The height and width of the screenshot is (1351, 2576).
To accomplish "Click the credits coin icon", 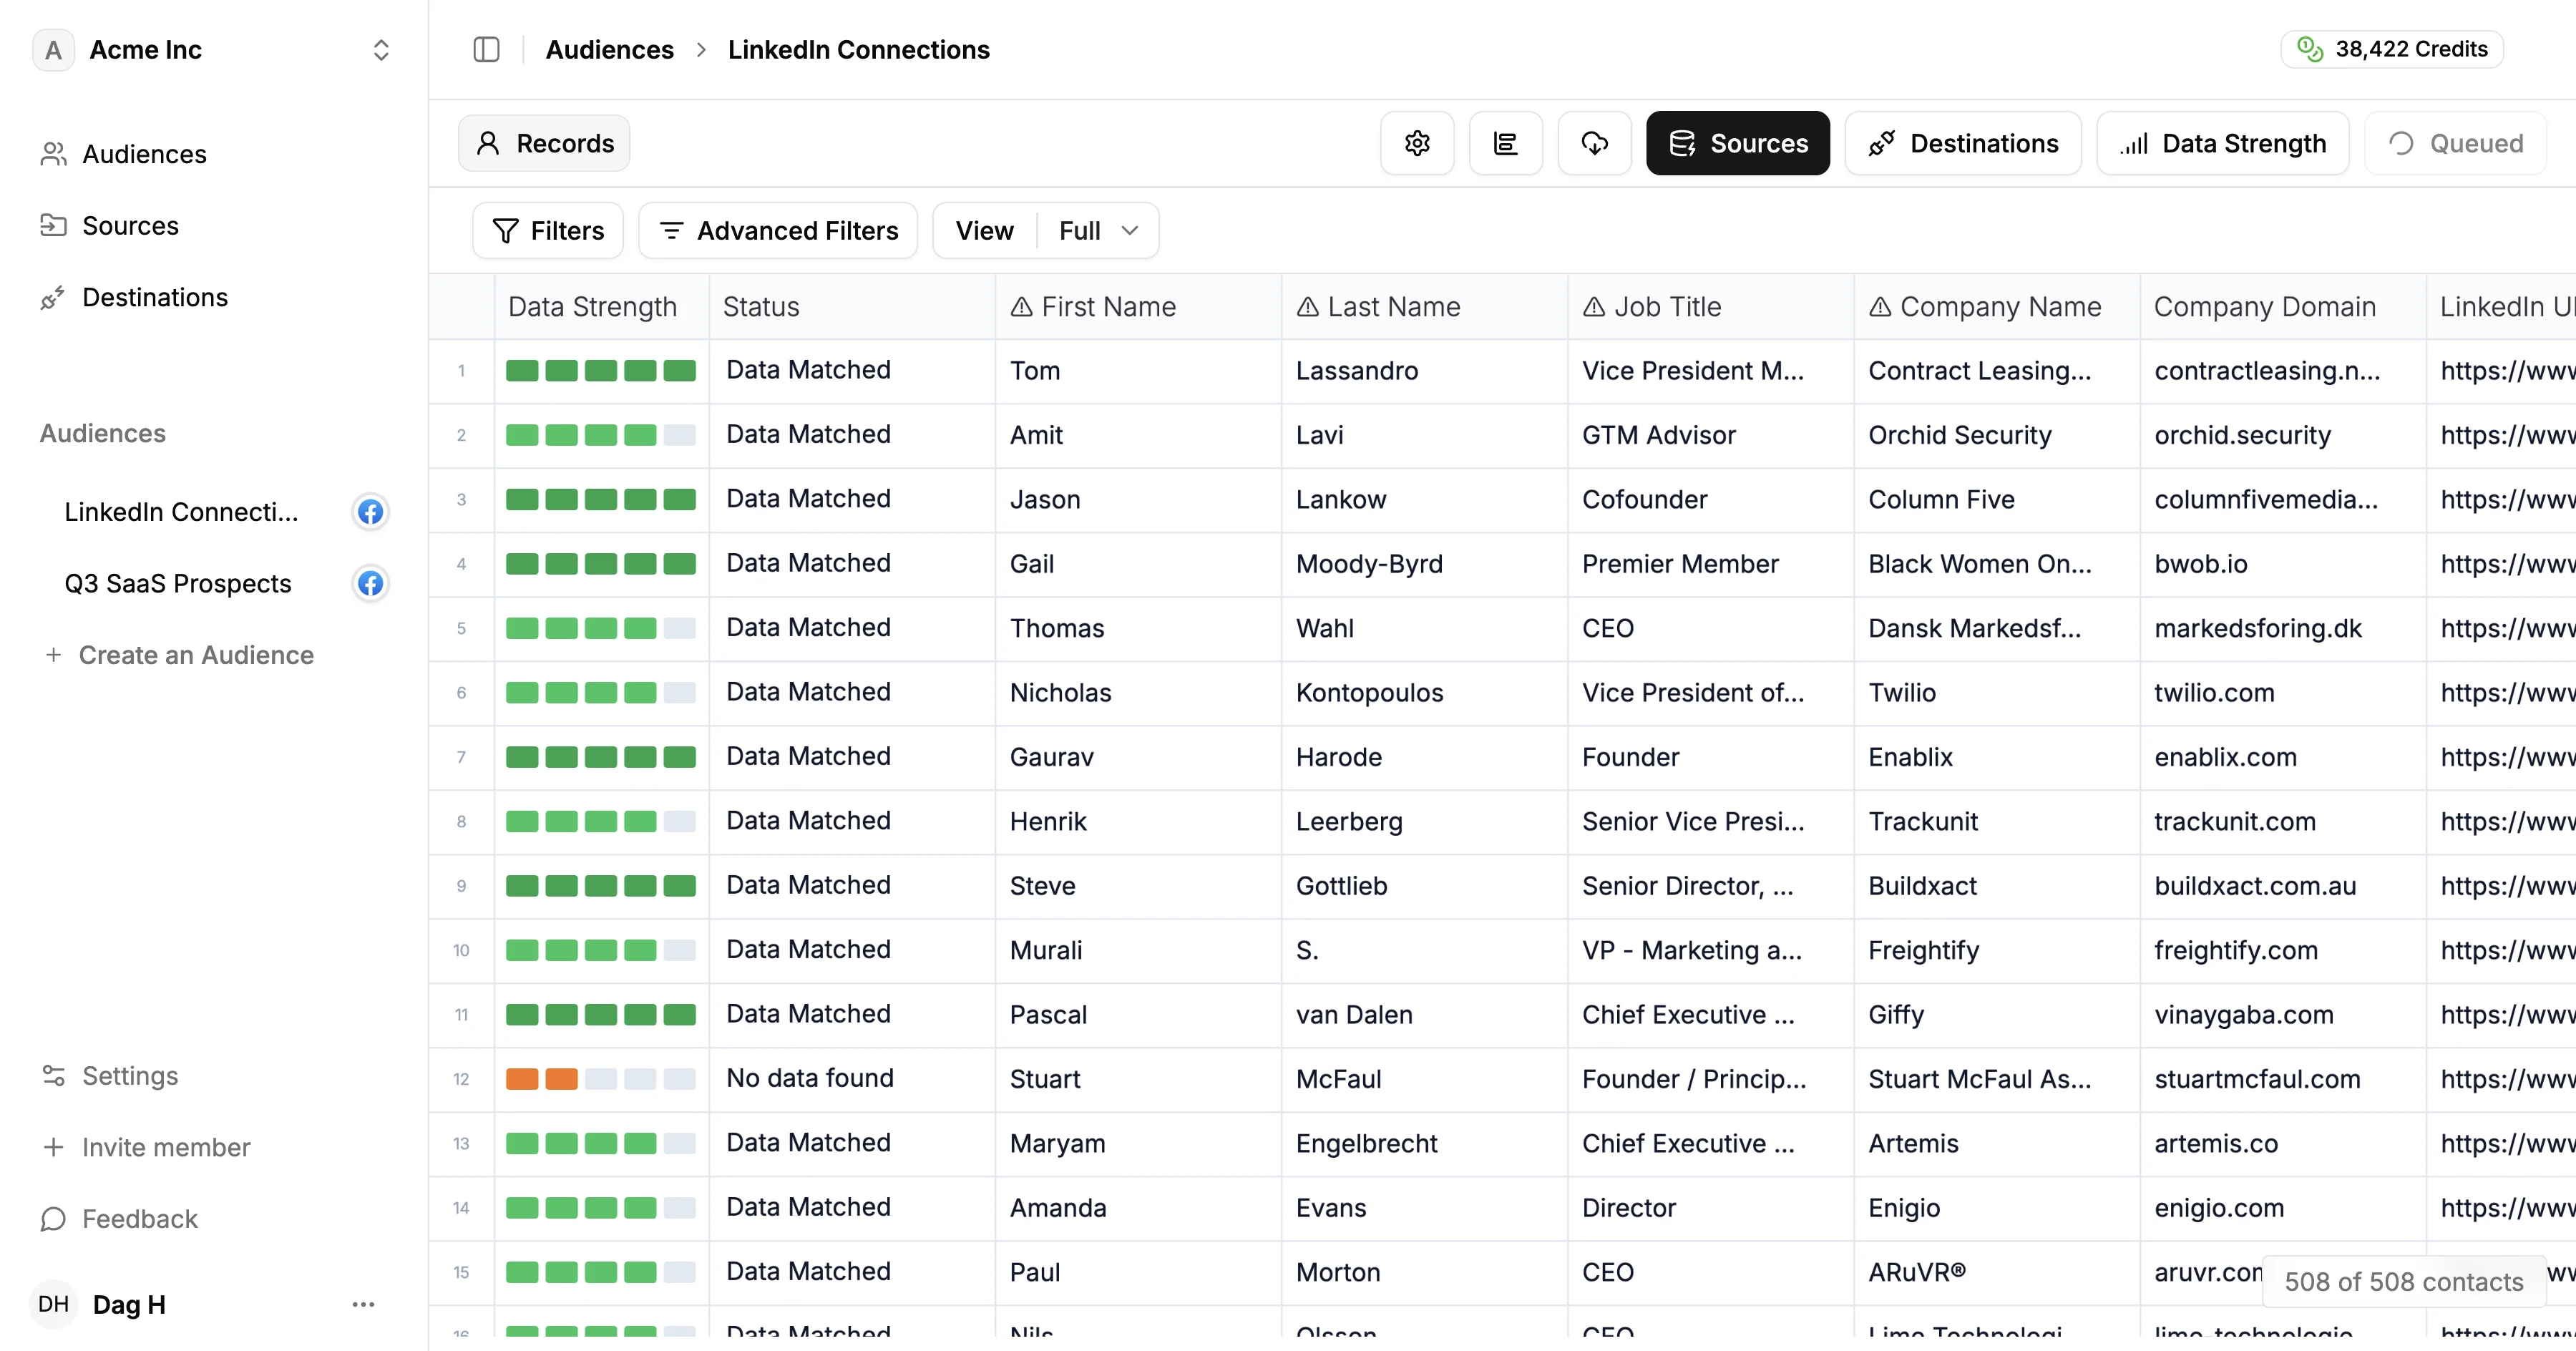I will (x=2309, y=49).
